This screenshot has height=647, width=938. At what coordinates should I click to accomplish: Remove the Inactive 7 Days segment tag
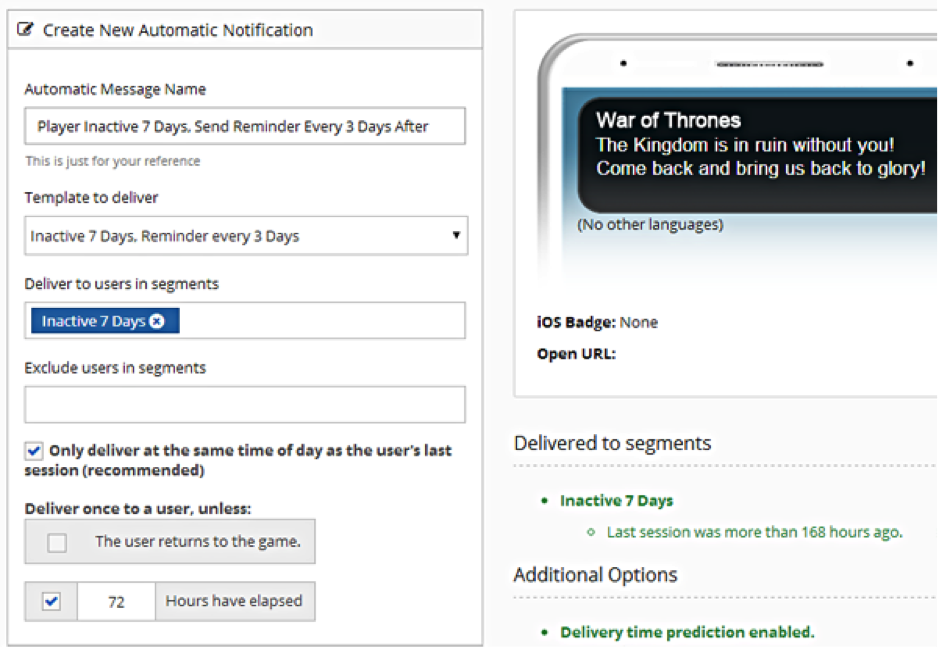(x=157, y=321)
